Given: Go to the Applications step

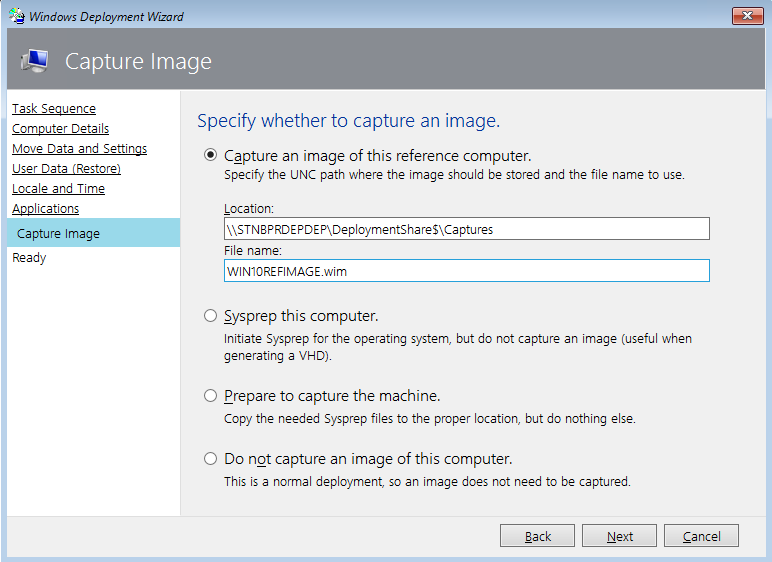Looking at the screenshot, I should tap(45, 209).
